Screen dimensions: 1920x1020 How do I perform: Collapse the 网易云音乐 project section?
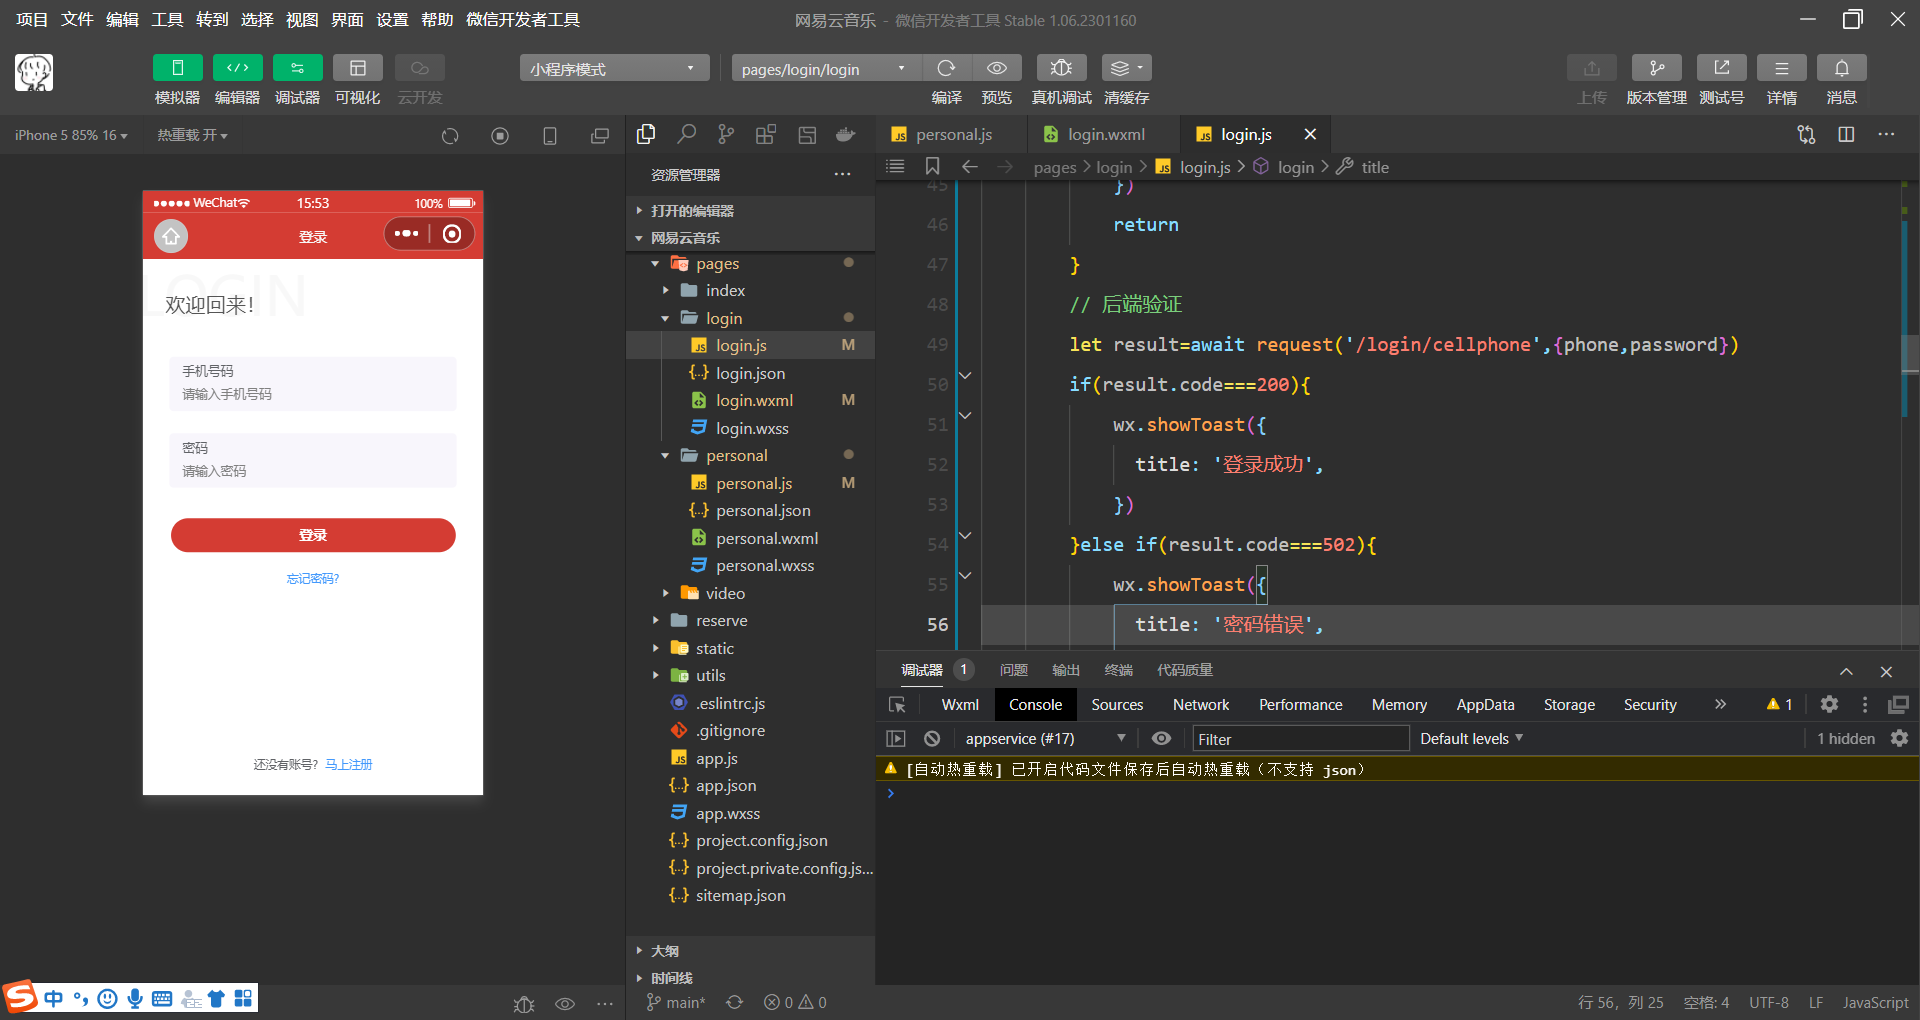tap(750, 238)
